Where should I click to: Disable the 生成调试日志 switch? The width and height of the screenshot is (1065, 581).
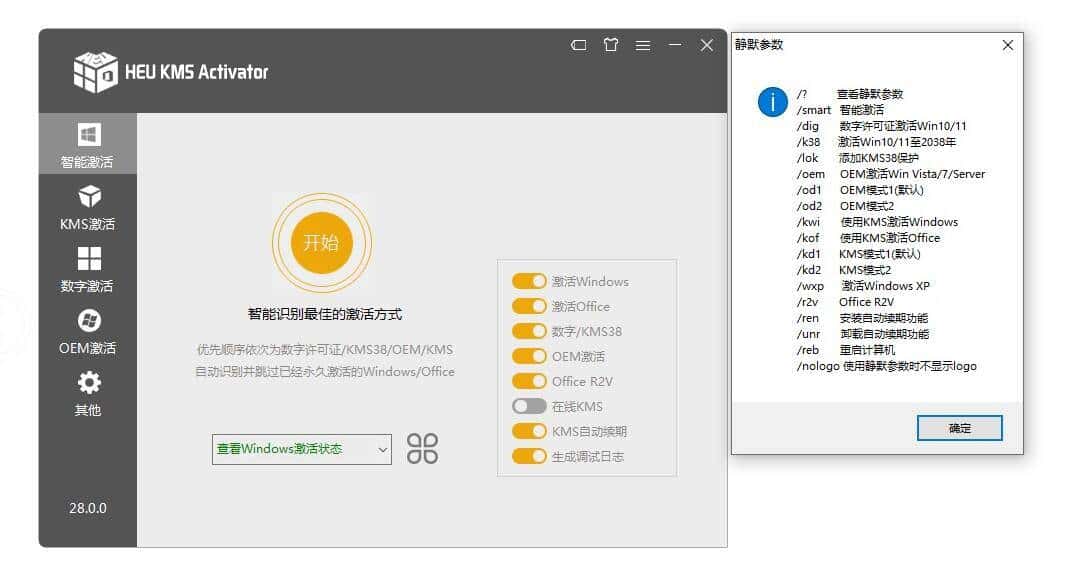click(x=529, y=457)
